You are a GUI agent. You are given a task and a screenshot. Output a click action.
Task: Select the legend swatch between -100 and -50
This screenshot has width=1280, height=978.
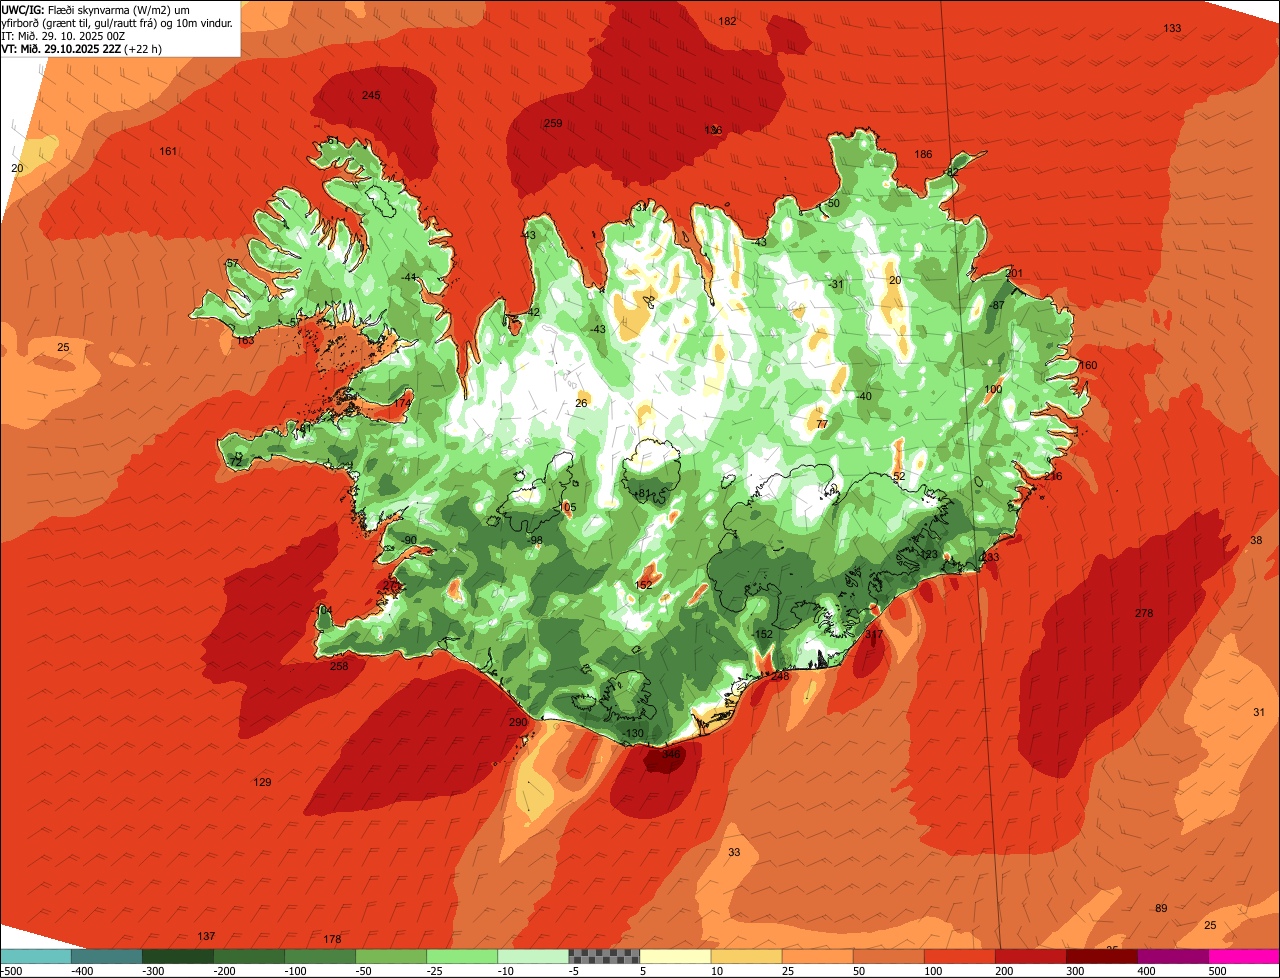pyautogui.click(x=320, y=956)
